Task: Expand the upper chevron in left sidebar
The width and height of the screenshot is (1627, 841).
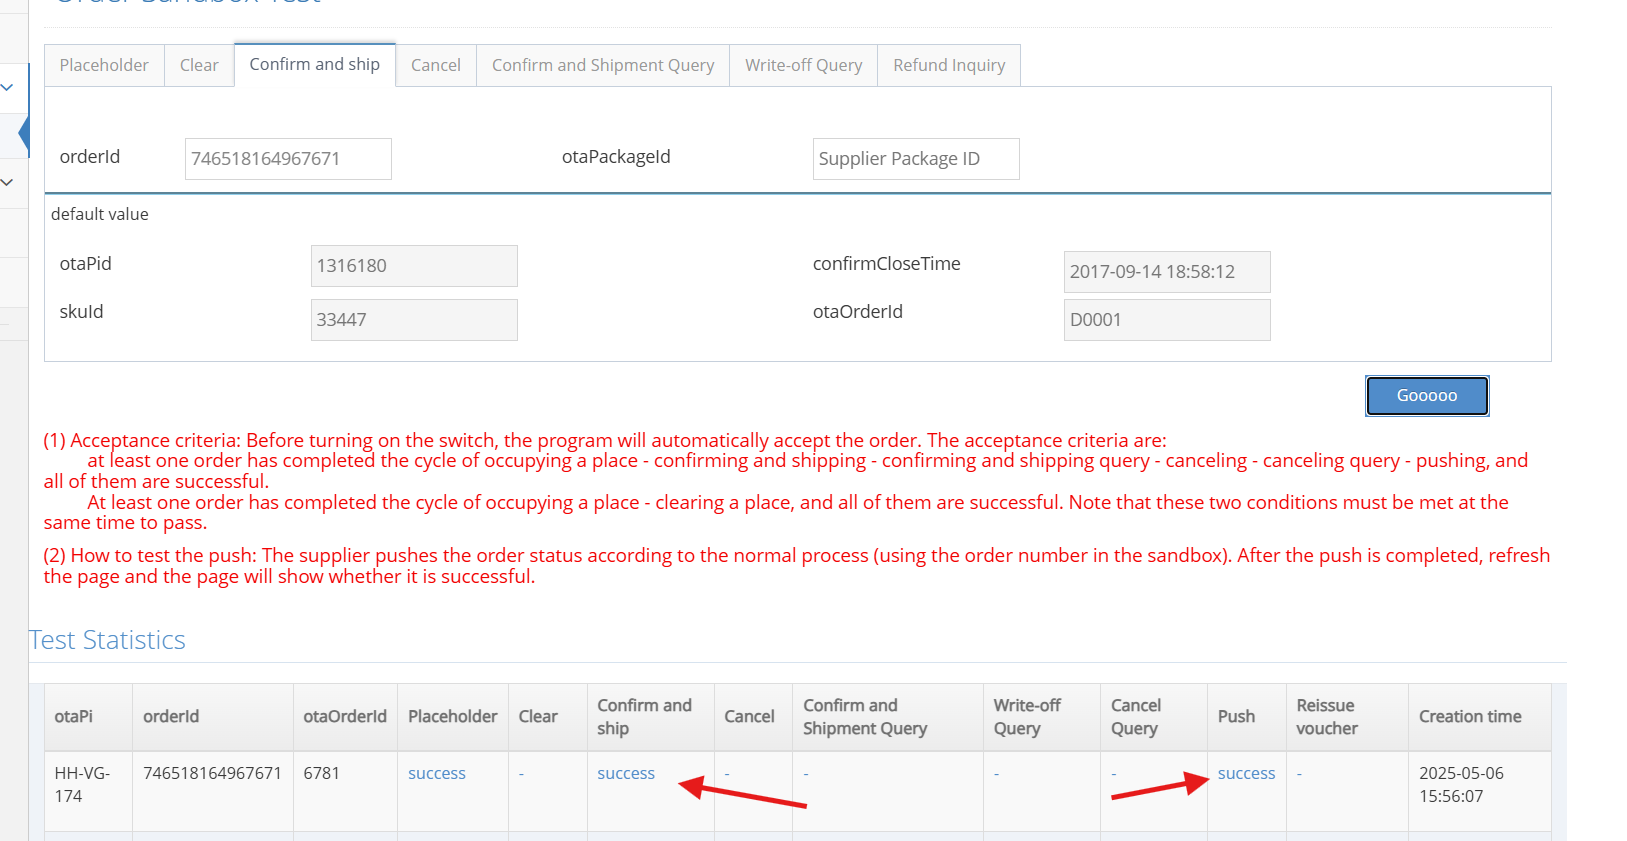Action: pos(7,87)
